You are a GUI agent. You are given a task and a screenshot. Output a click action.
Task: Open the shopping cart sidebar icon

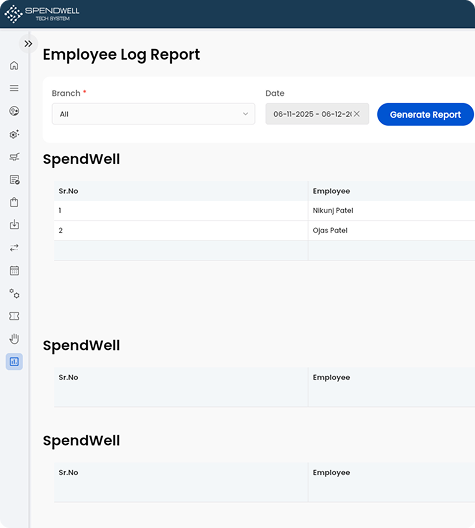point(14,157)
